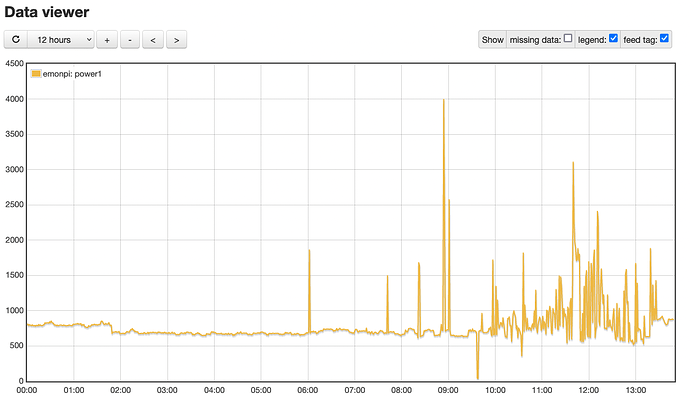This screenshot has width=690, height=396.
Task: Zoom in using the plus button
Action: pyautogui.click(x=107, y=40)
